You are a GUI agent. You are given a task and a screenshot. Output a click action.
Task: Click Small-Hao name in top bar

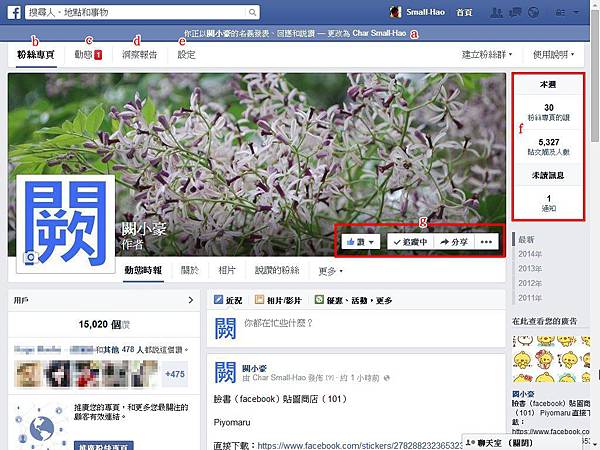(426, 12)
